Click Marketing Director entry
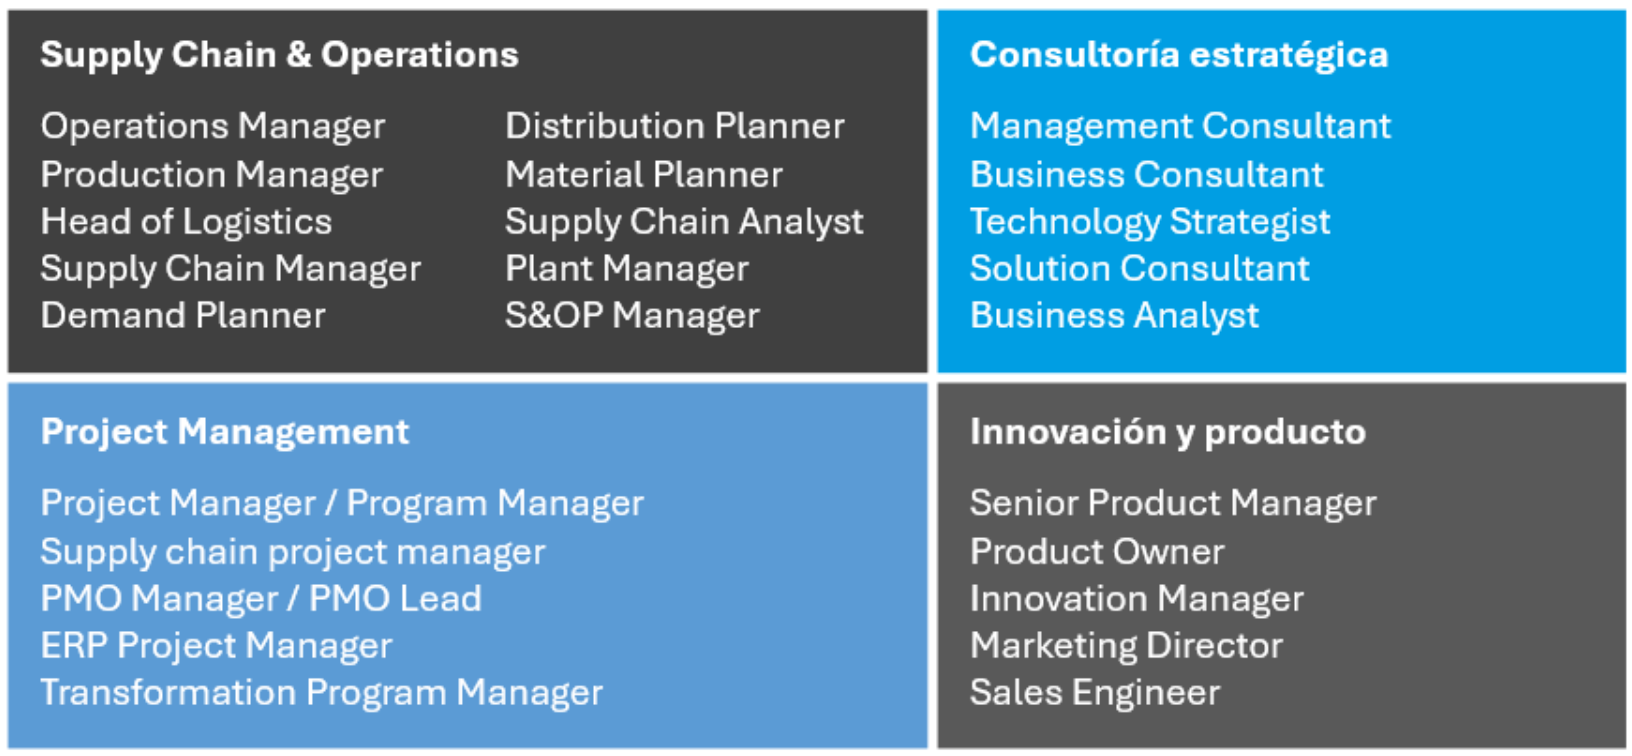Viewport: 1632px width, 756px height. (x=1126, y=646)
